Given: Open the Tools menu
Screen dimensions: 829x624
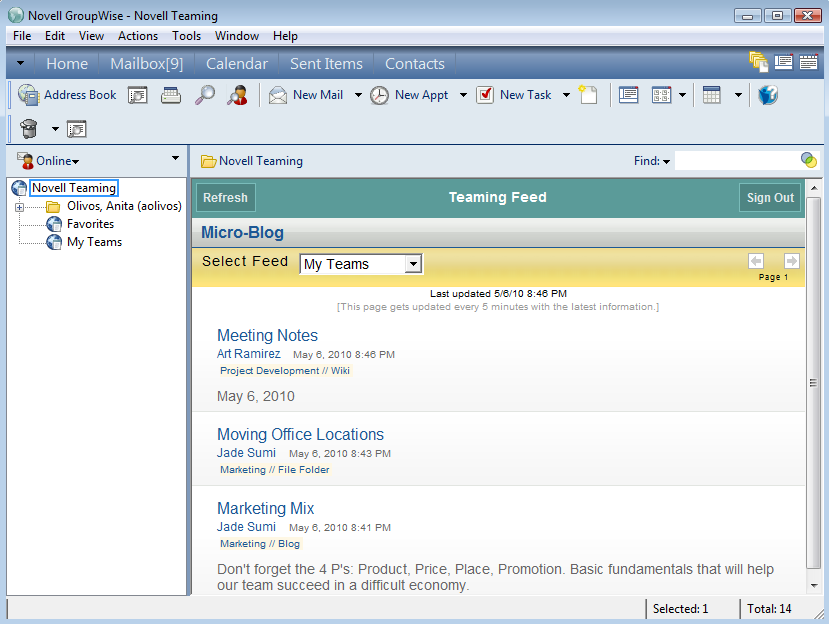Looking at the screenshot, I should pyautogui.click(x=187, y=36).
